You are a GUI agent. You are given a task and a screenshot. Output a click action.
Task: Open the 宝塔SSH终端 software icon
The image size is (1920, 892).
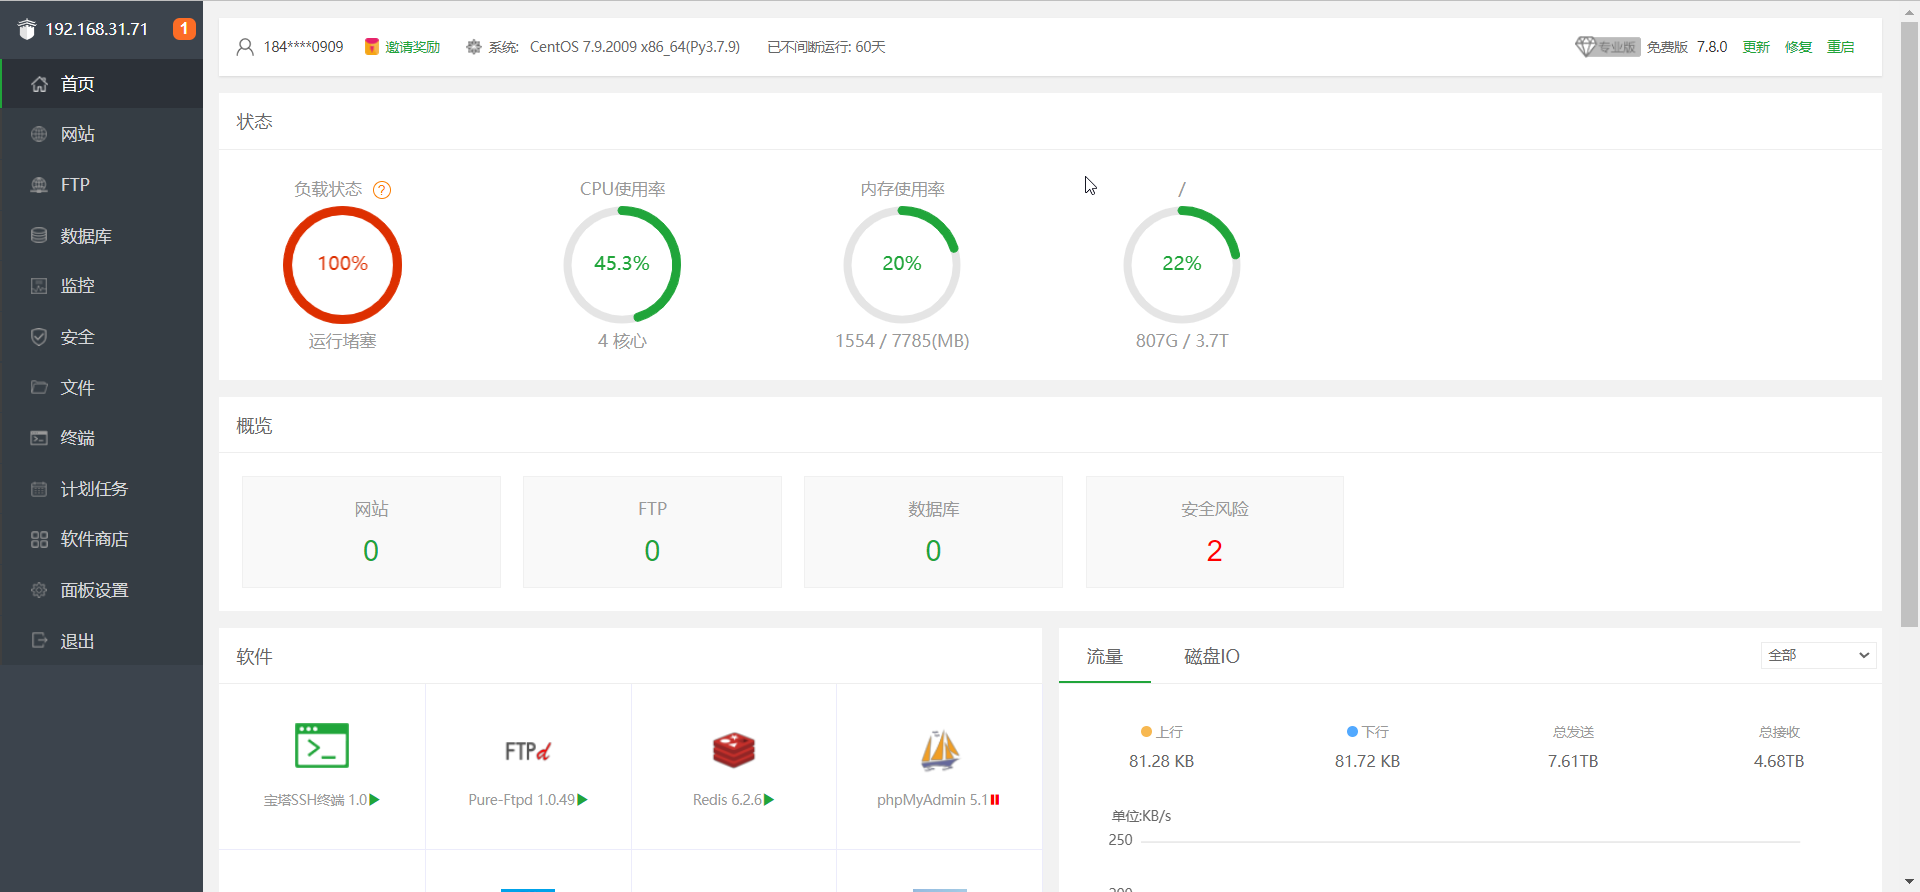point(322,746)
